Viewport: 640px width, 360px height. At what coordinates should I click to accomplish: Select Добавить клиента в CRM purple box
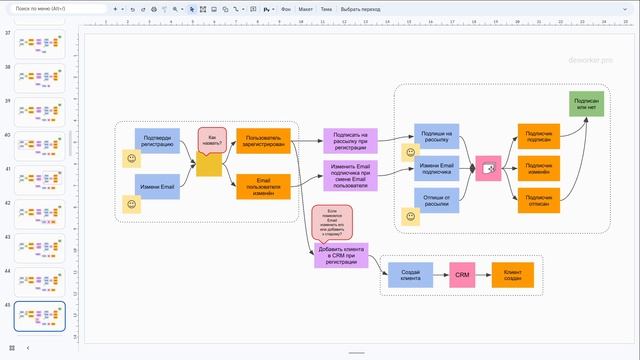[341, 256]
